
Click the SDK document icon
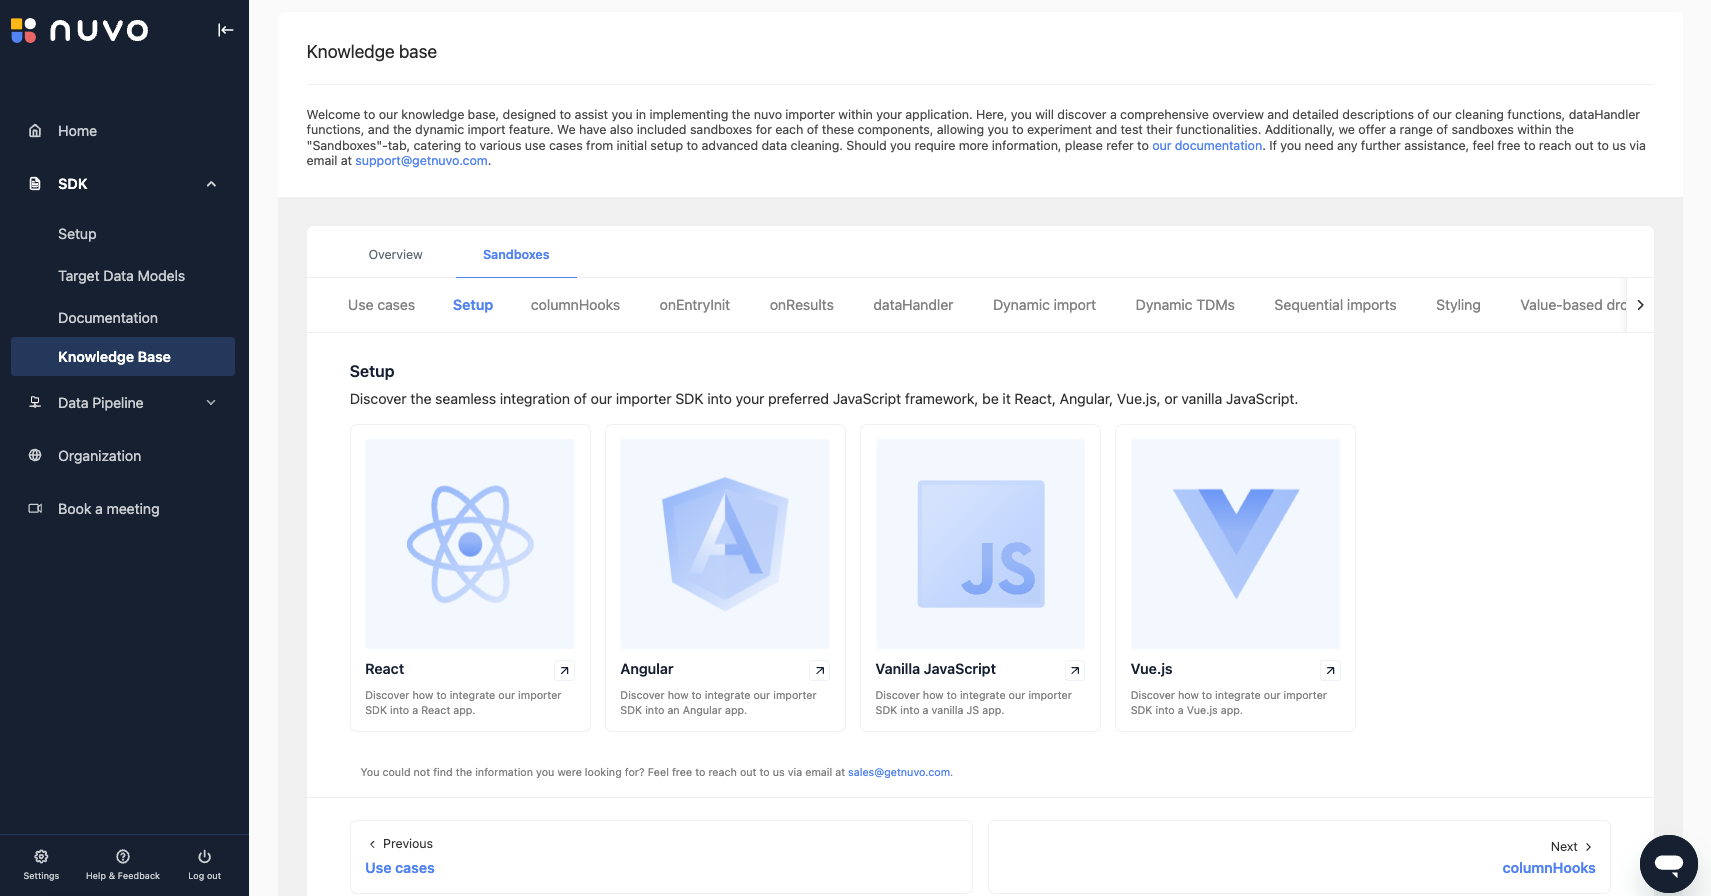tap(35, 184)
